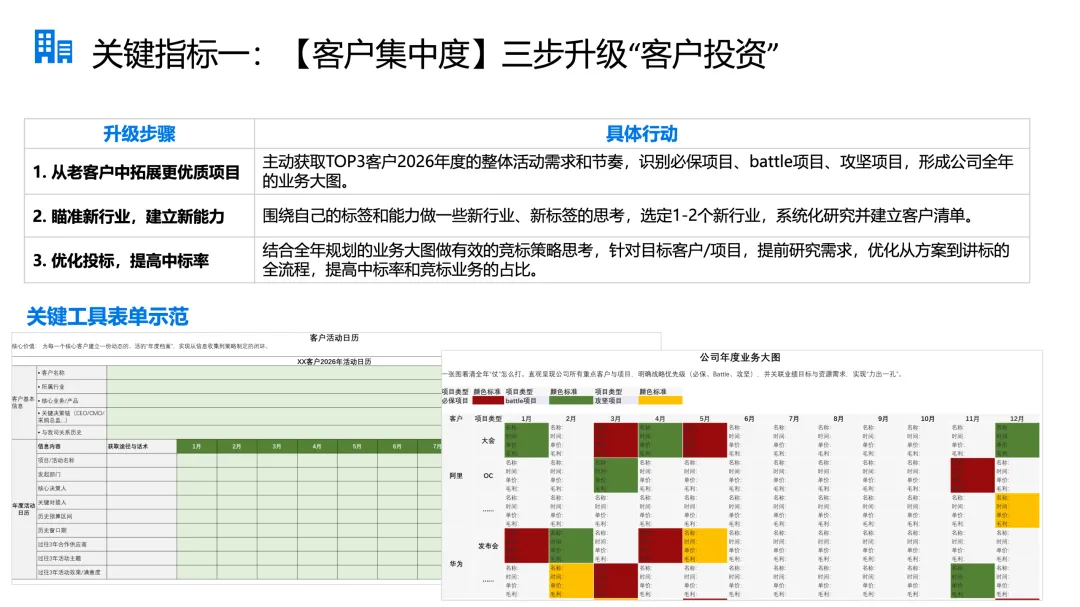1080x607 pixels.
Task: Click the '客户' column header in business map
Action: click(x=456, y=418)
